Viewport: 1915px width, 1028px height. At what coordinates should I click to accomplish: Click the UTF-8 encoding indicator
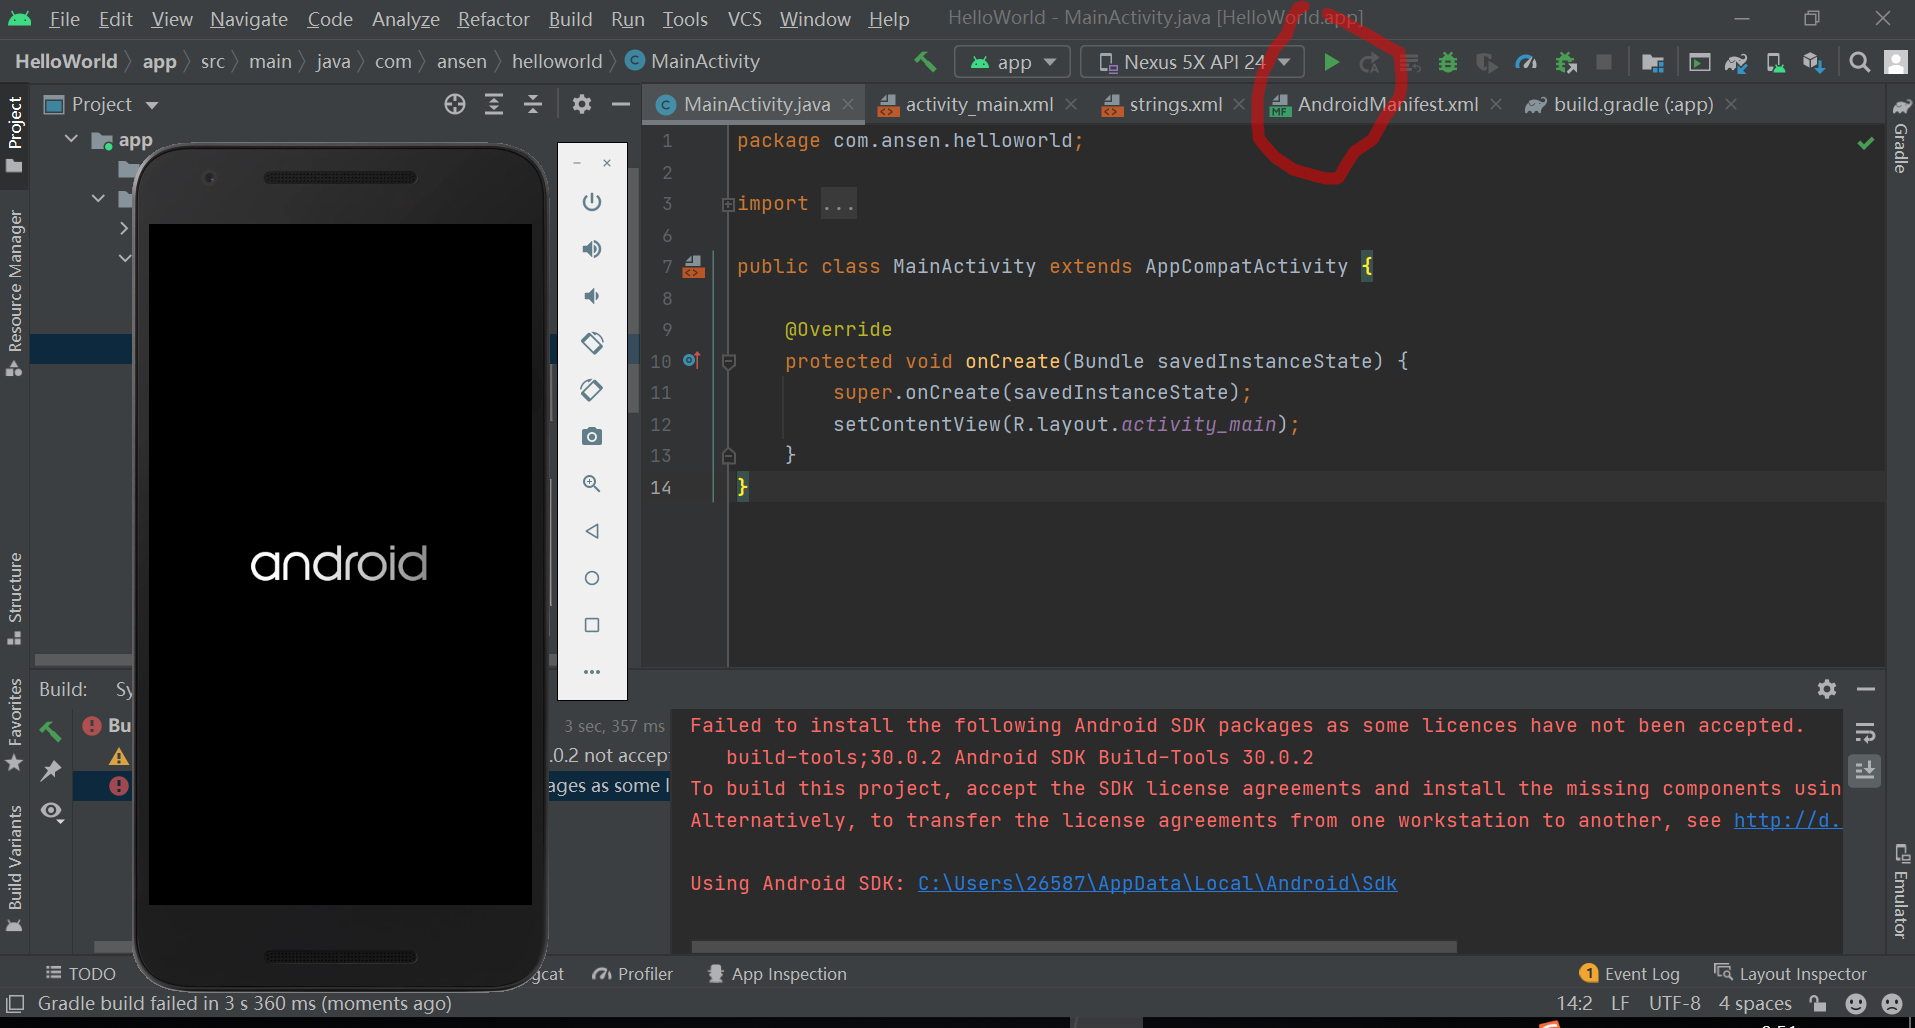pyautogui.click(x=1674, y=1003)
